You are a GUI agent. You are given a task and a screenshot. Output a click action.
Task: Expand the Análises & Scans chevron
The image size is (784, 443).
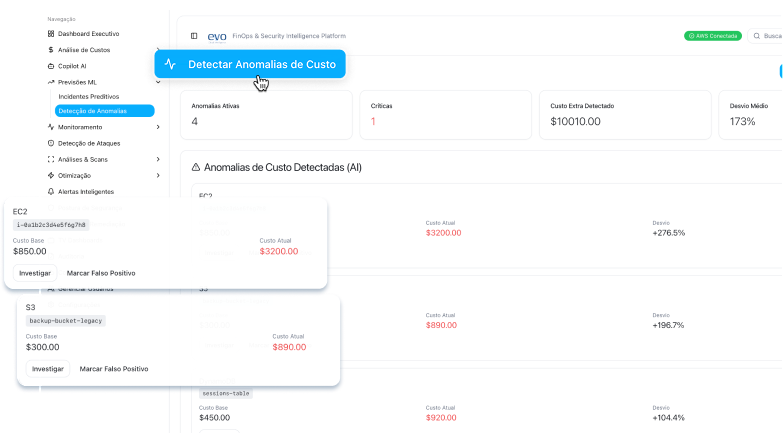[158, 159]
